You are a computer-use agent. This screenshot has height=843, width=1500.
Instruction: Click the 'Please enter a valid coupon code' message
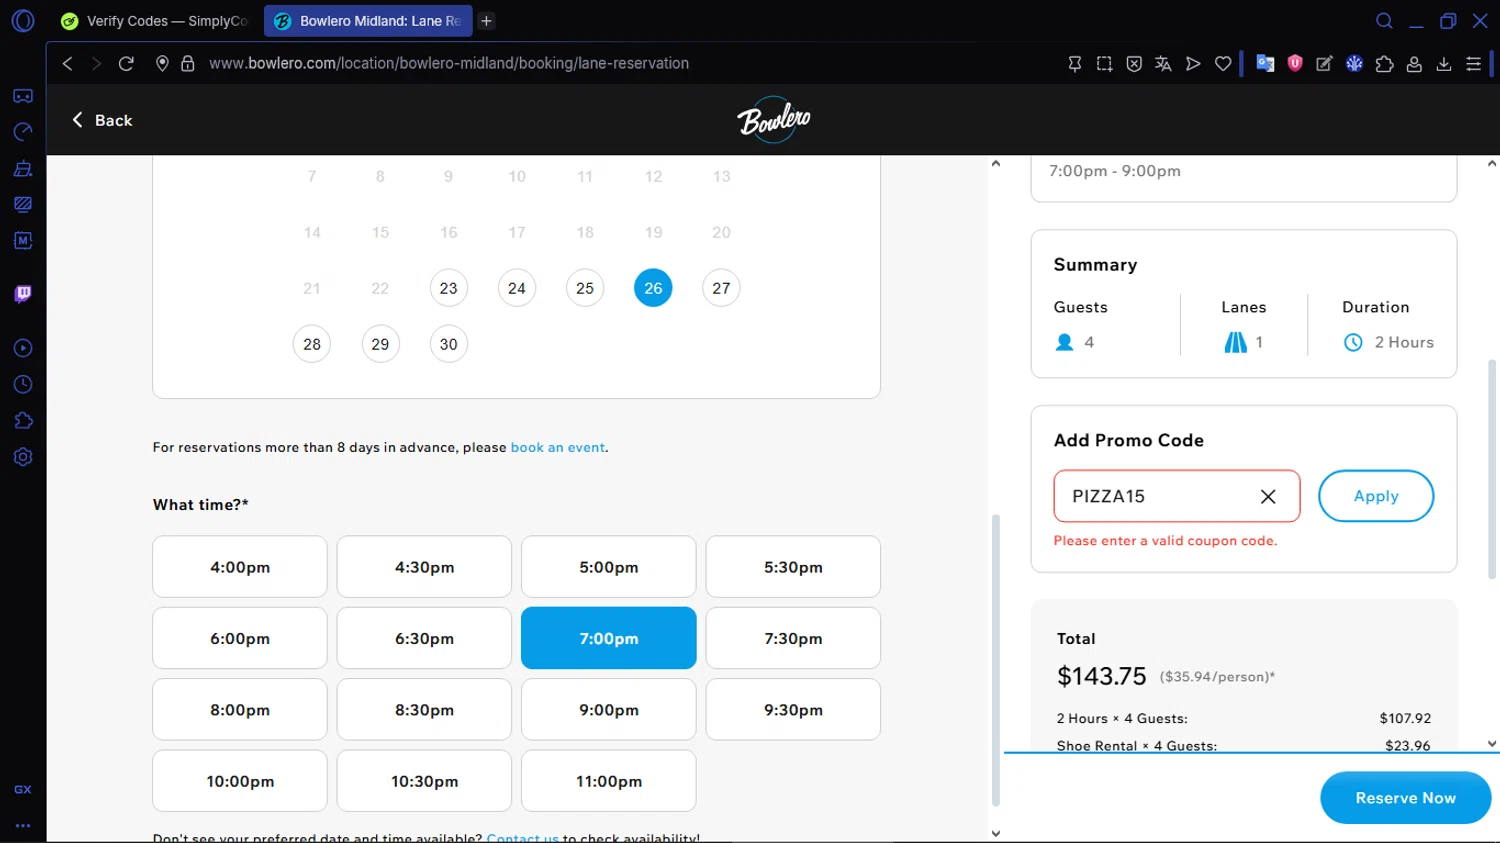coord(1165,541)
